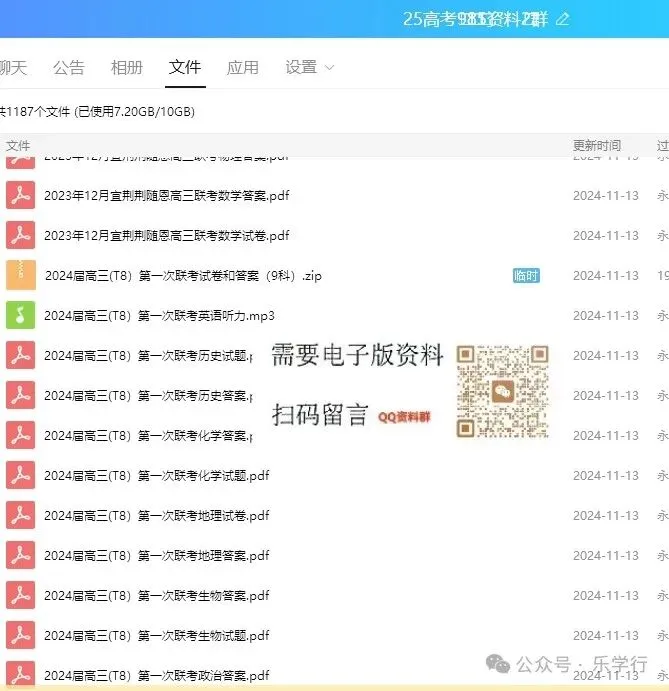Click the date of 化学试题.pdf row

(606, 476)
